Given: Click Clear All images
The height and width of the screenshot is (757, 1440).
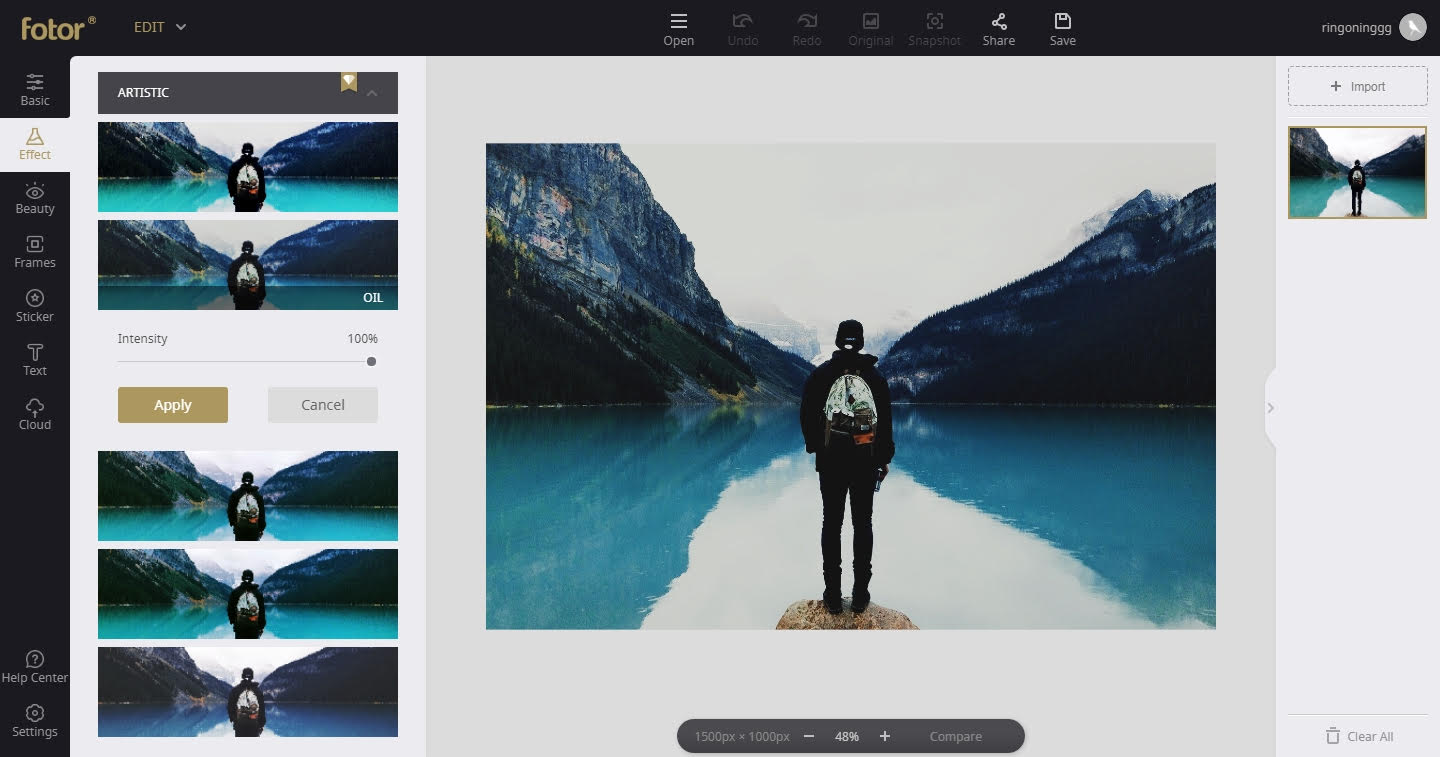Looking at the screenshot, I should 1359,736.
